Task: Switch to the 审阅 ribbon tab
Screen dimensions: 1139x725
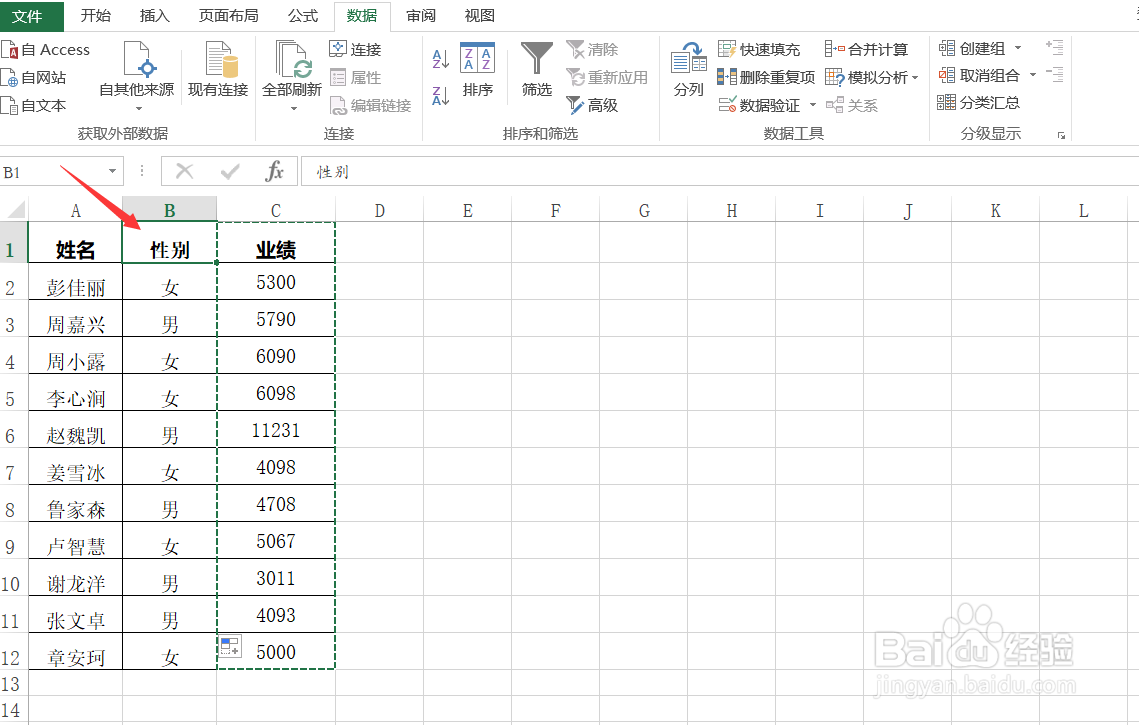Action: (420, 15)
